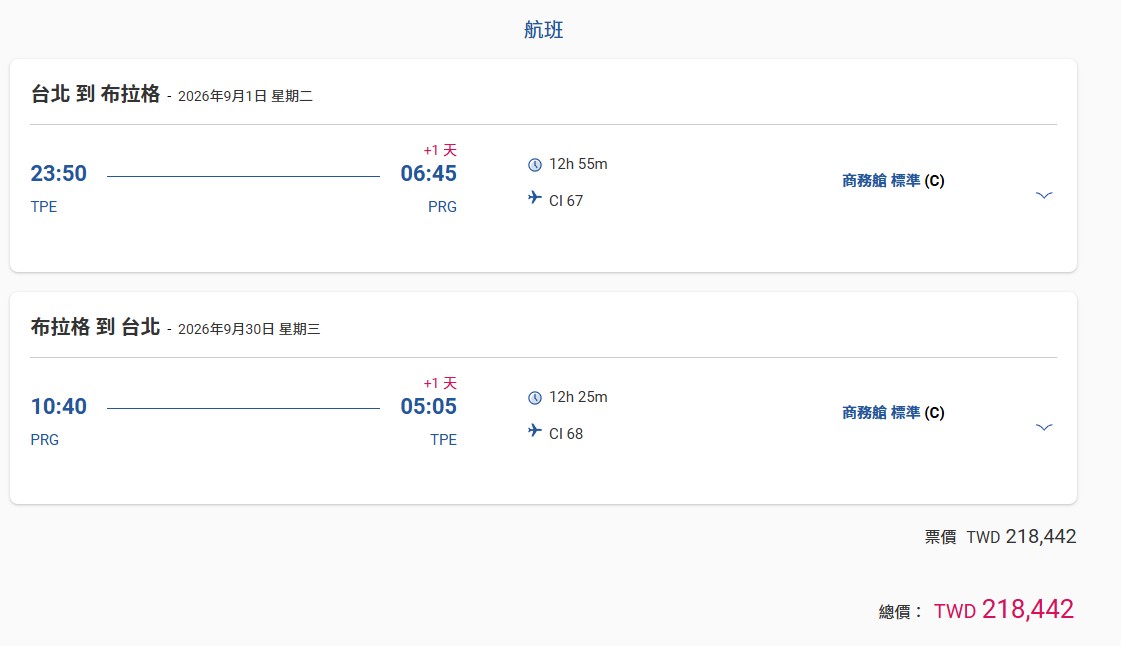Open 商務艙 標準 (C) fare for flight CI 67
Screen dimensions: 1121x646
coord(893,181)
